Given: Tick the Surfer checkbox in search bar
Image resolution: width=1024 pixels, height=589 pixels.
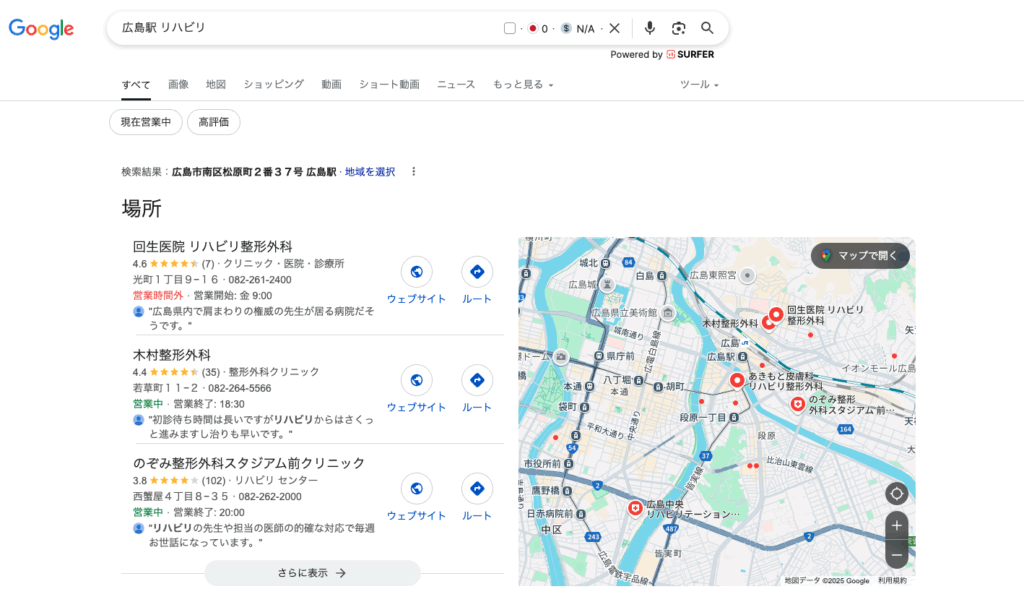Looking at the screenshot, I should pos(510,28).
